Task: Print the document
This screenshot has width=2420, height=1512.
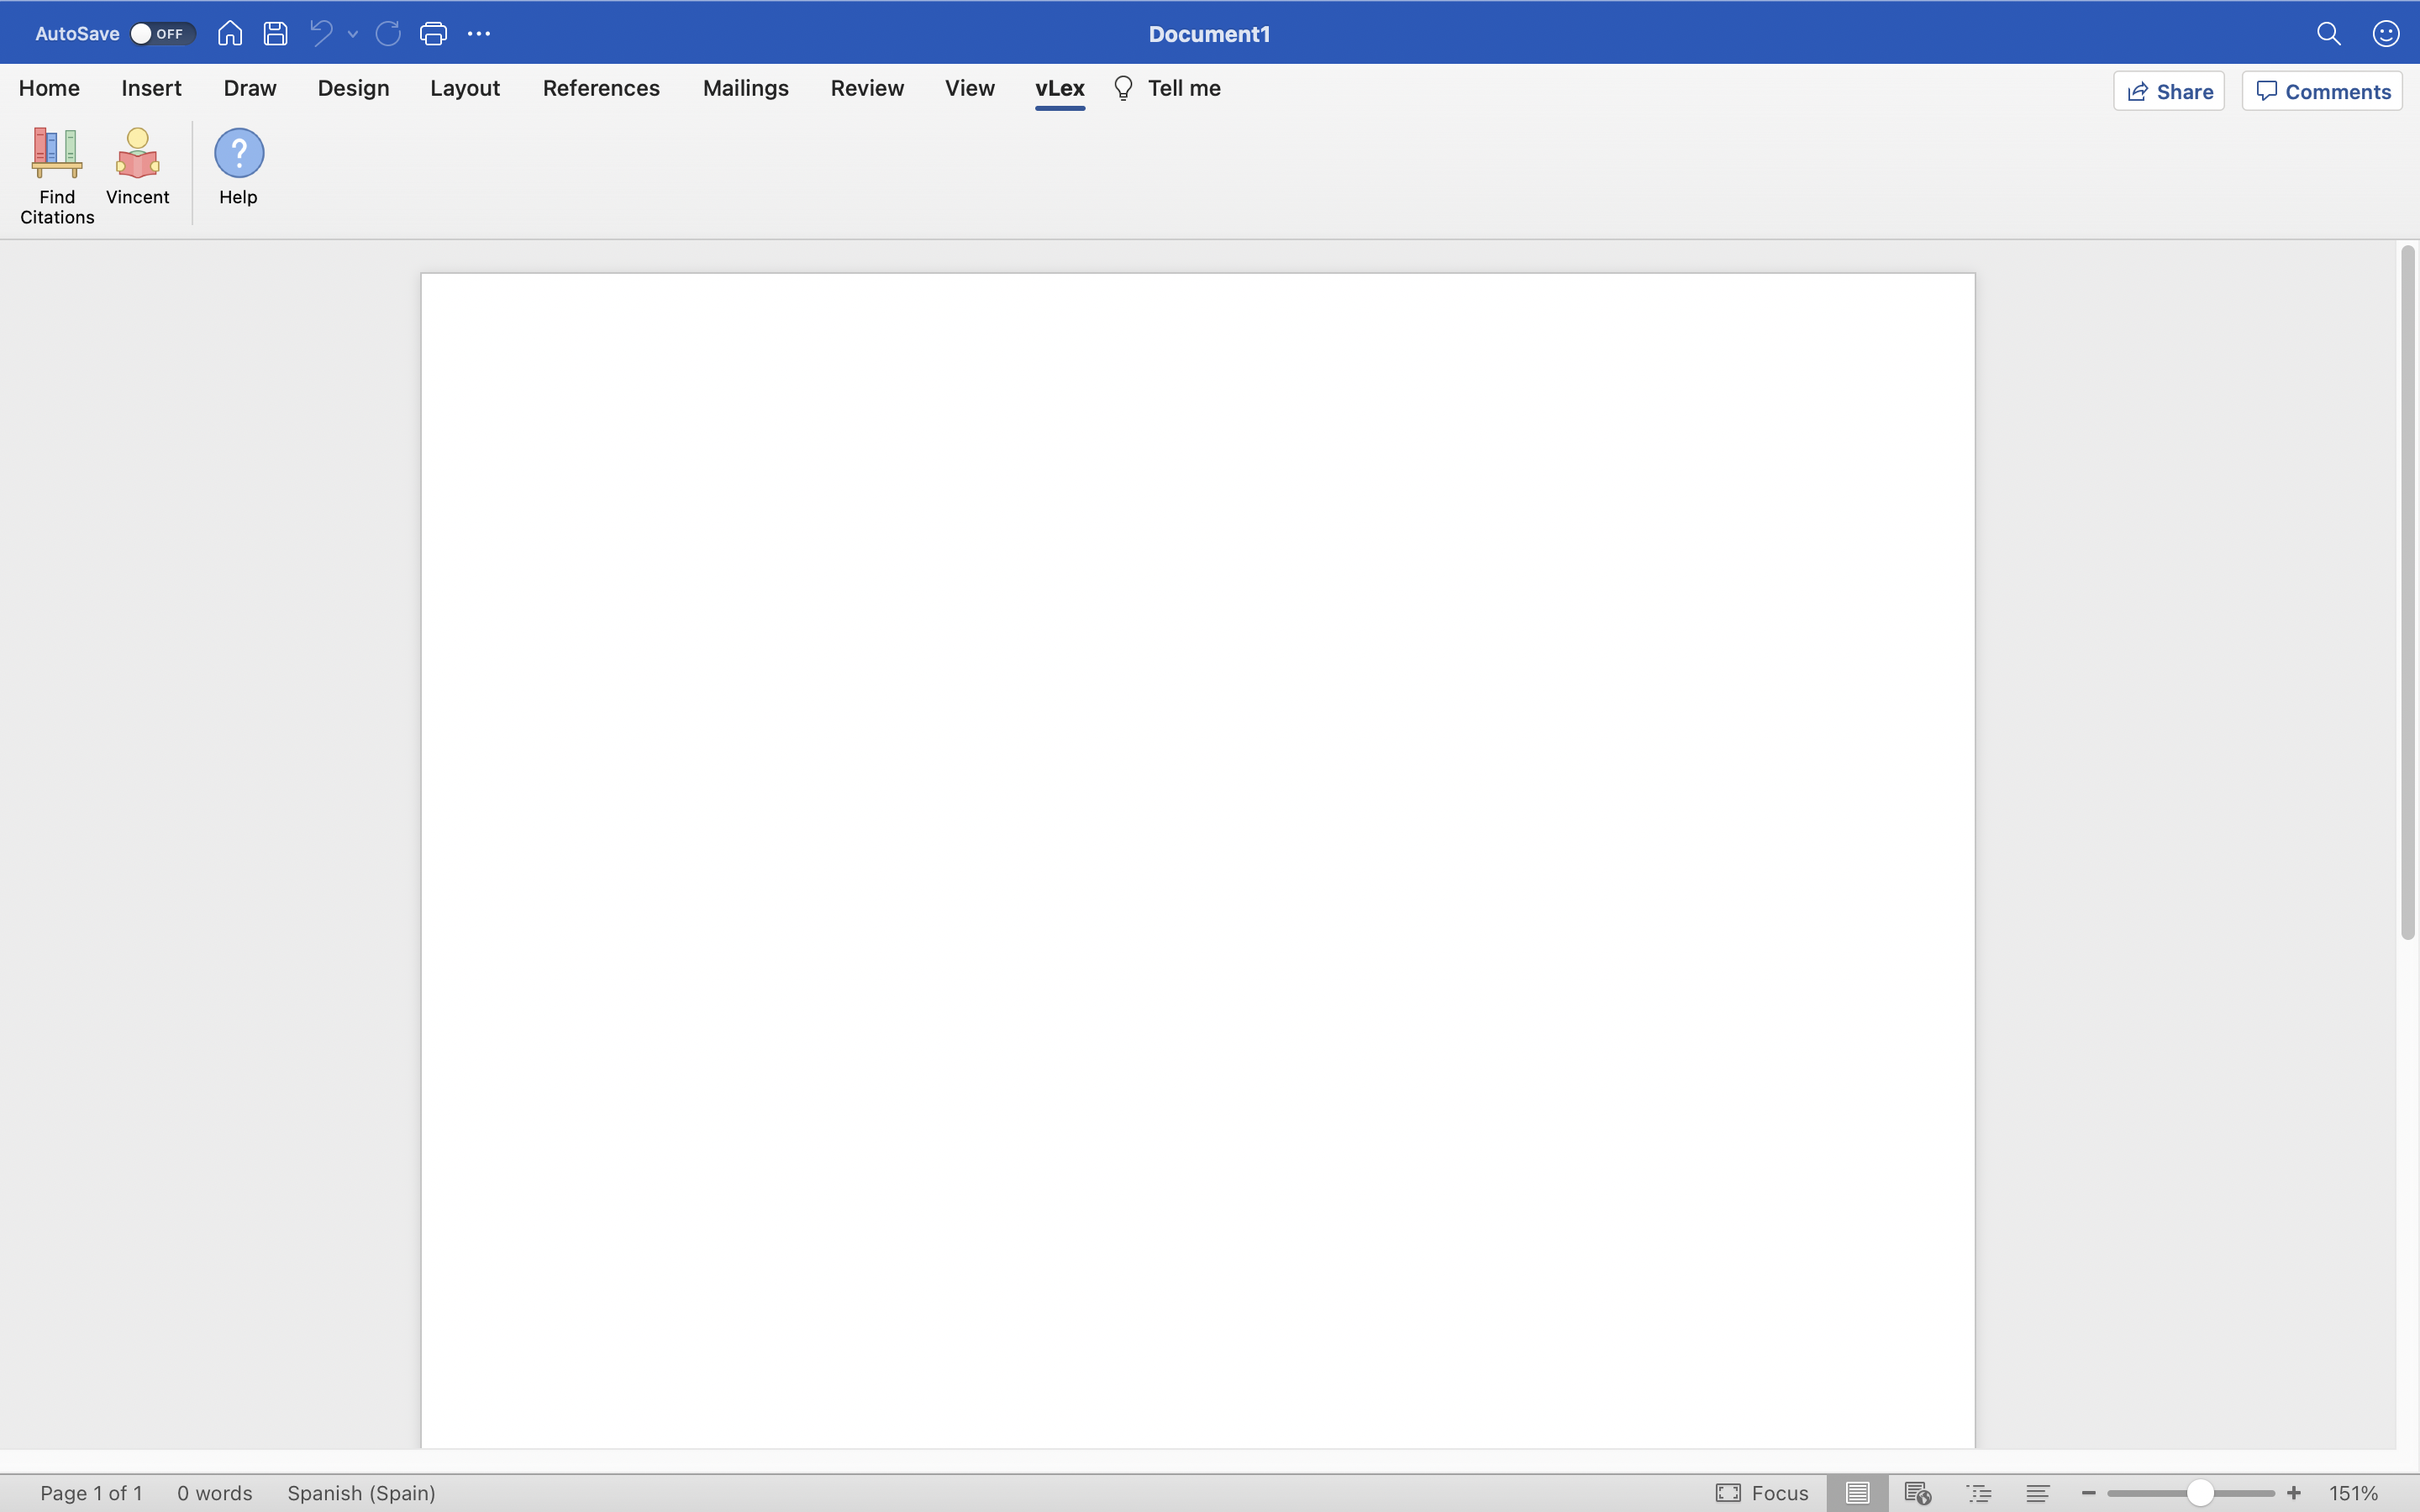Action: click(x=433, y=34)
